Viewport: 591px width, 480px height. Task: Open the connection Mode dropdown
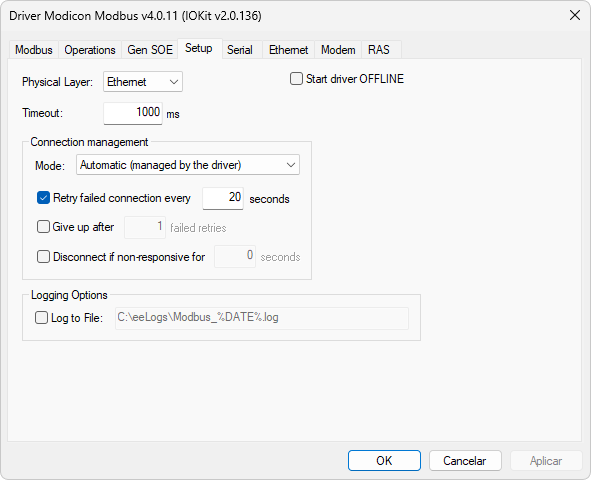coord(188,165)
